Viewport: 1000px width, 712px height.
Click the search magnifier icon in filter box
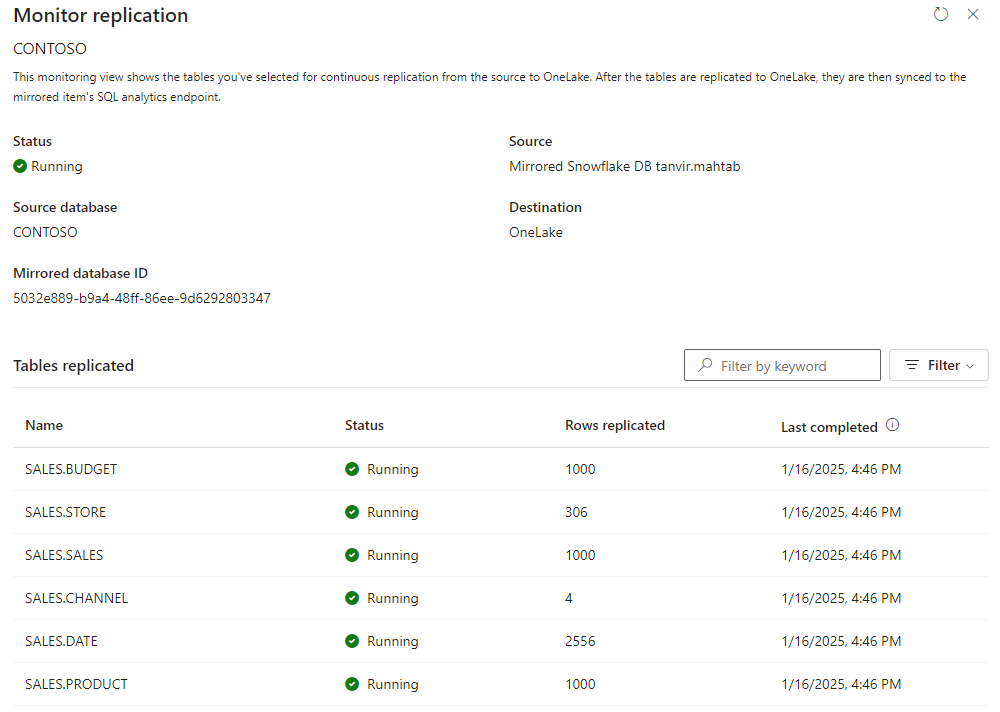(705, 365)
